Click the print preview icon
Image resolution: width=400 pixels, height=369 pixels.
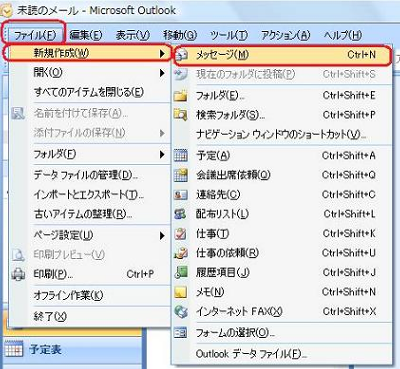click(18, 255)
